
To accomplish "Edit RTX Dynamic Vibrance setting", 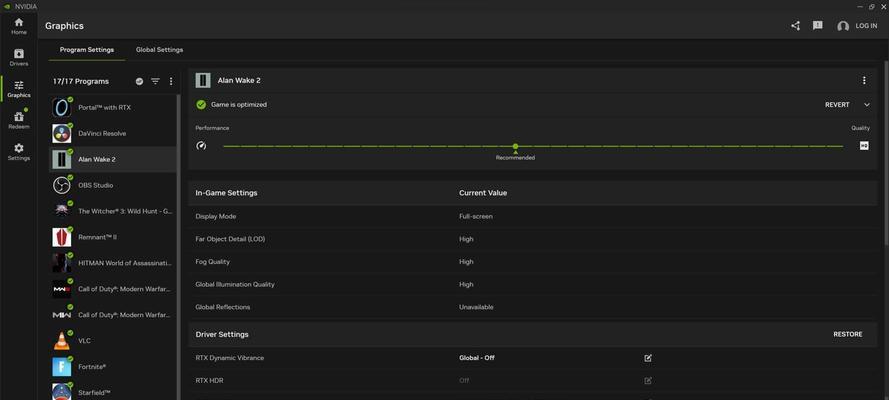I will pyautogui.click(x=647, y=358).
